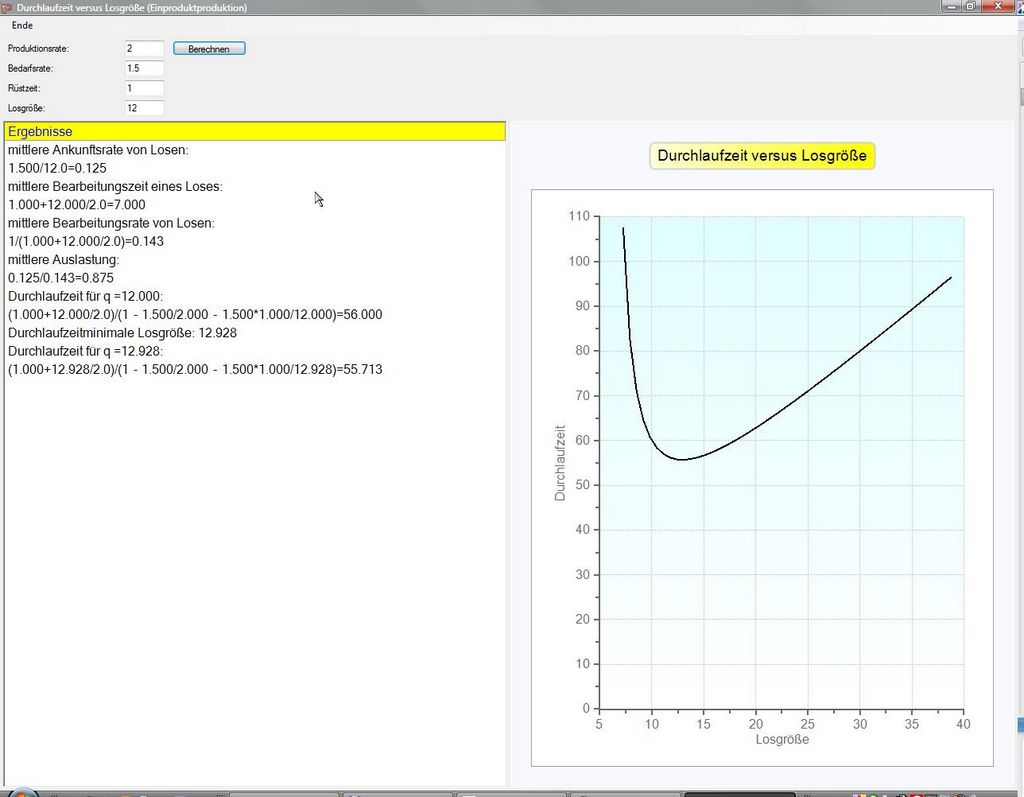Click the Losgröße x-axis label on the chart
The height and width of the screenshot is (797, 1024).
(782, 740)
